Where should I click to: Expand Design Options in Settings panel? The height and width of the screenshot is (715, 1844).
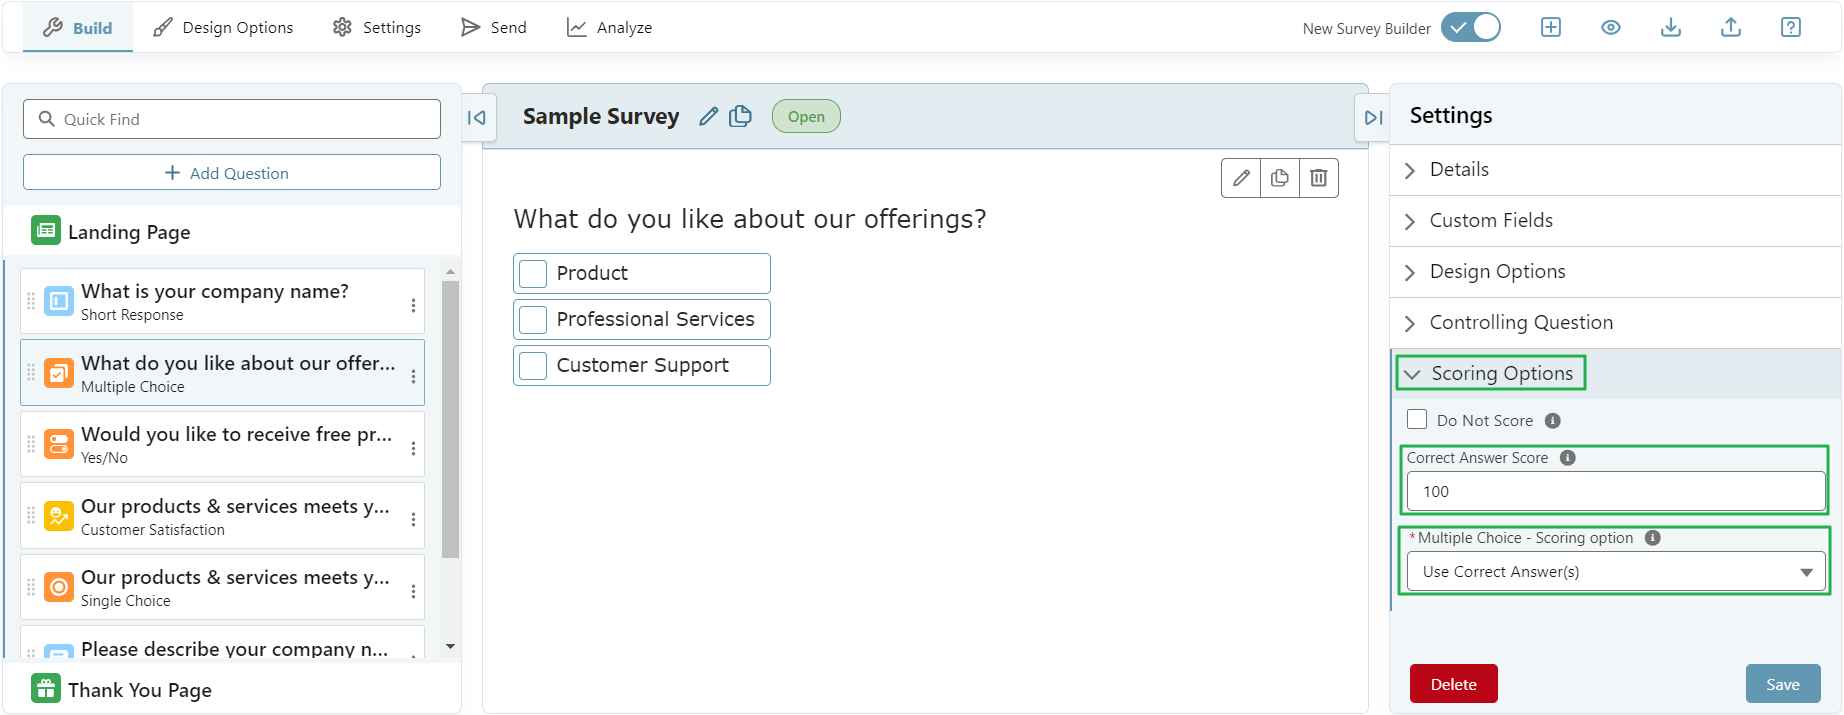pyautogui.click(x=1615, y=272)
